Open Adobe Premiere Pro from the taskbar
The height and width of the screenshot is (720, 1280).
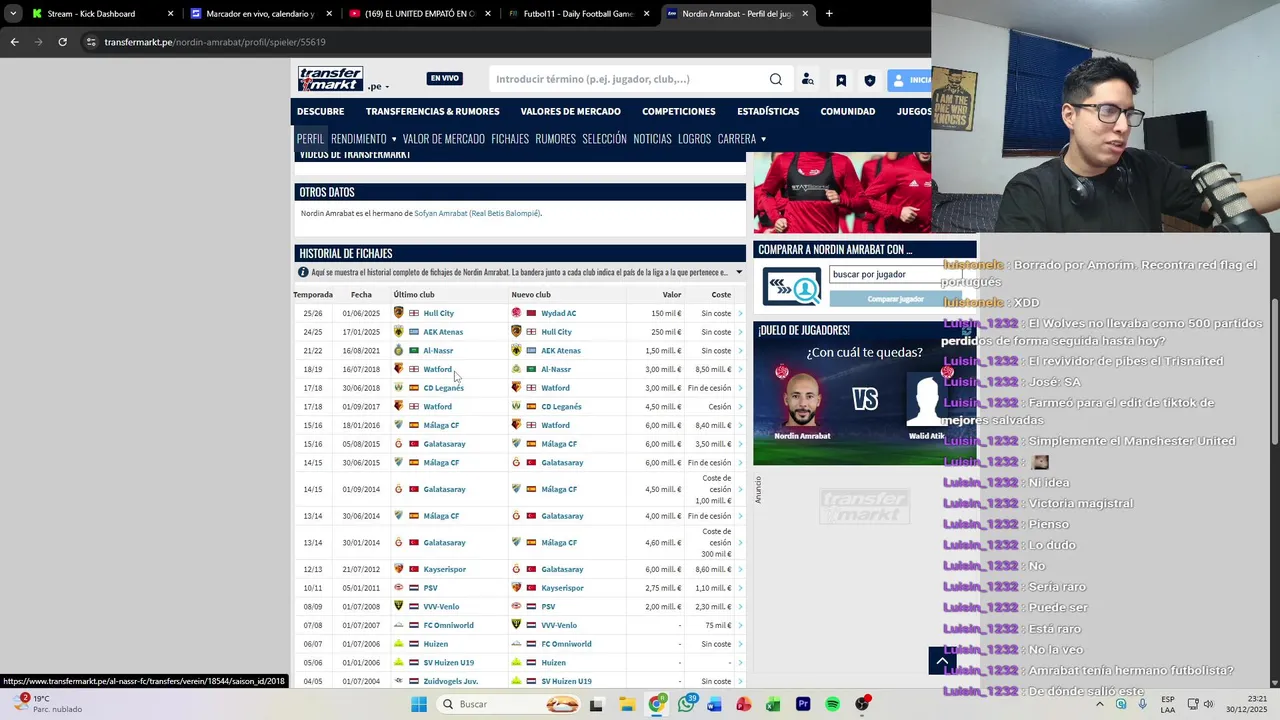(x=803, y=704)
